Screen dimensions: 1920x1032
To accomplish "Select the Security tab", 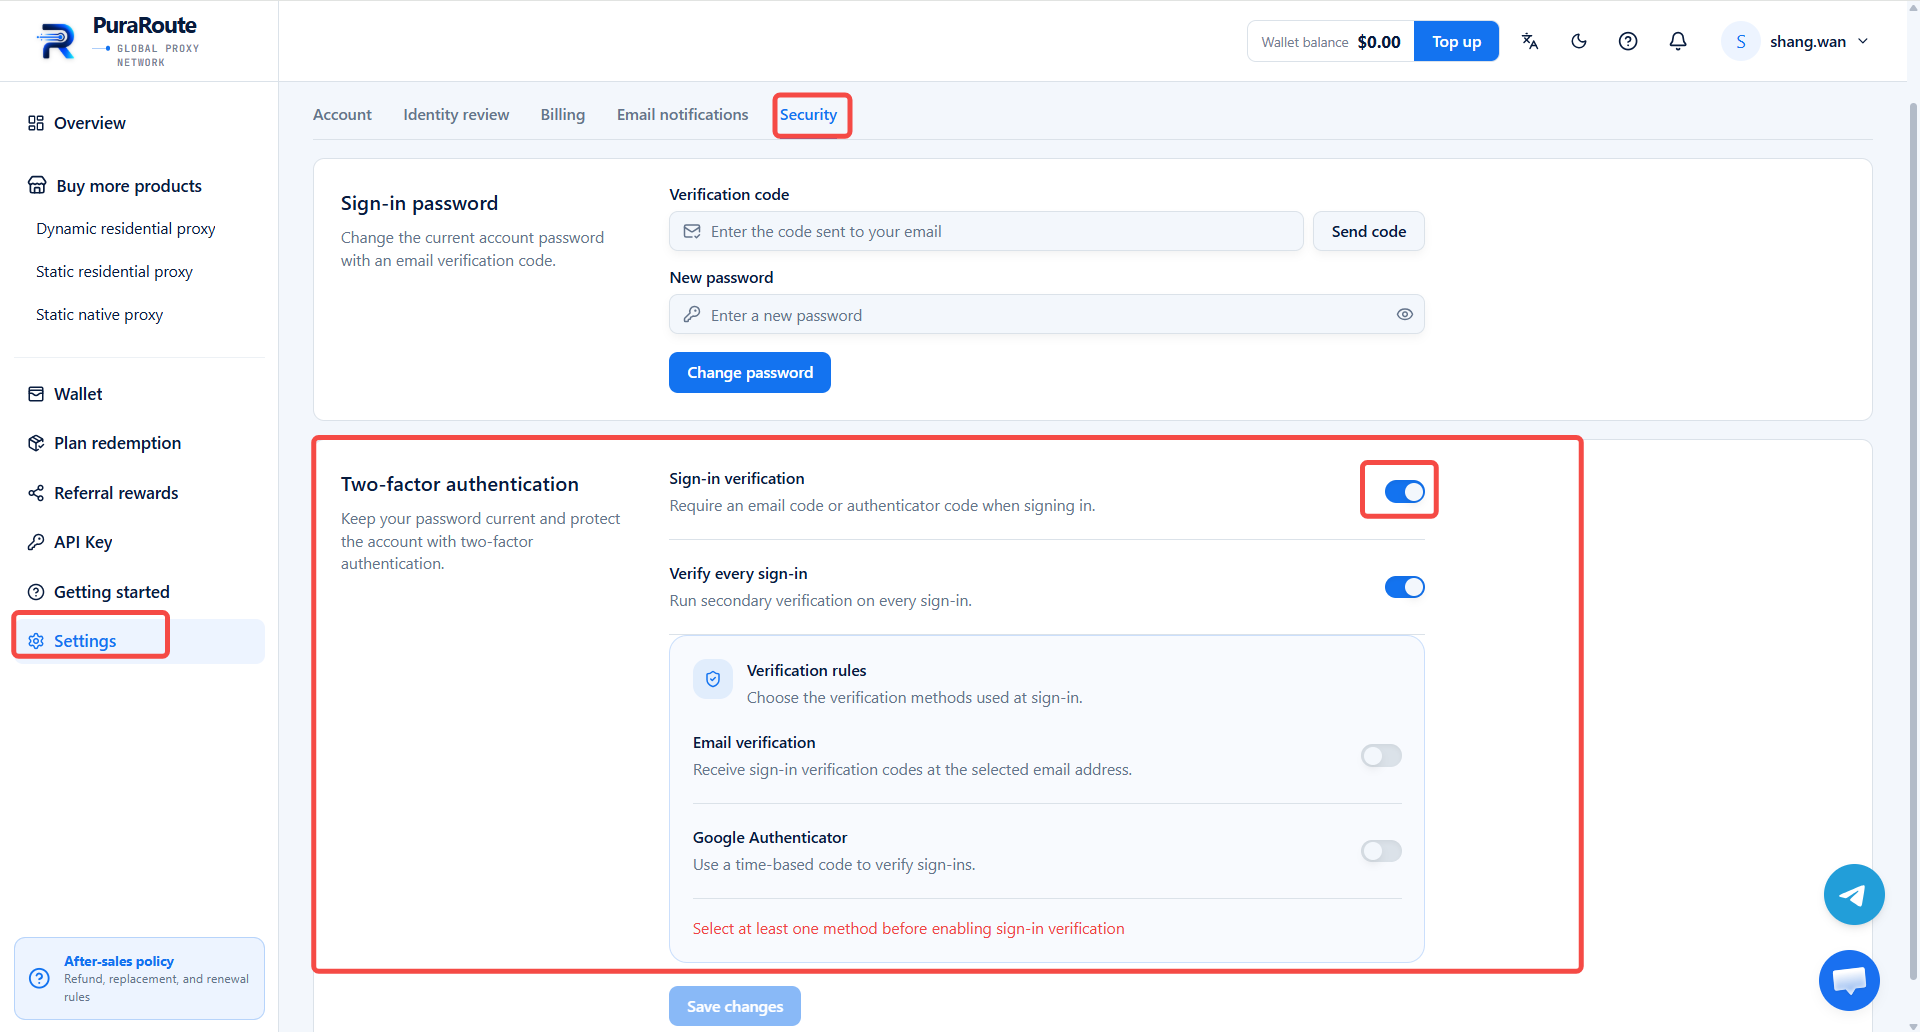I will pos(808,115).
